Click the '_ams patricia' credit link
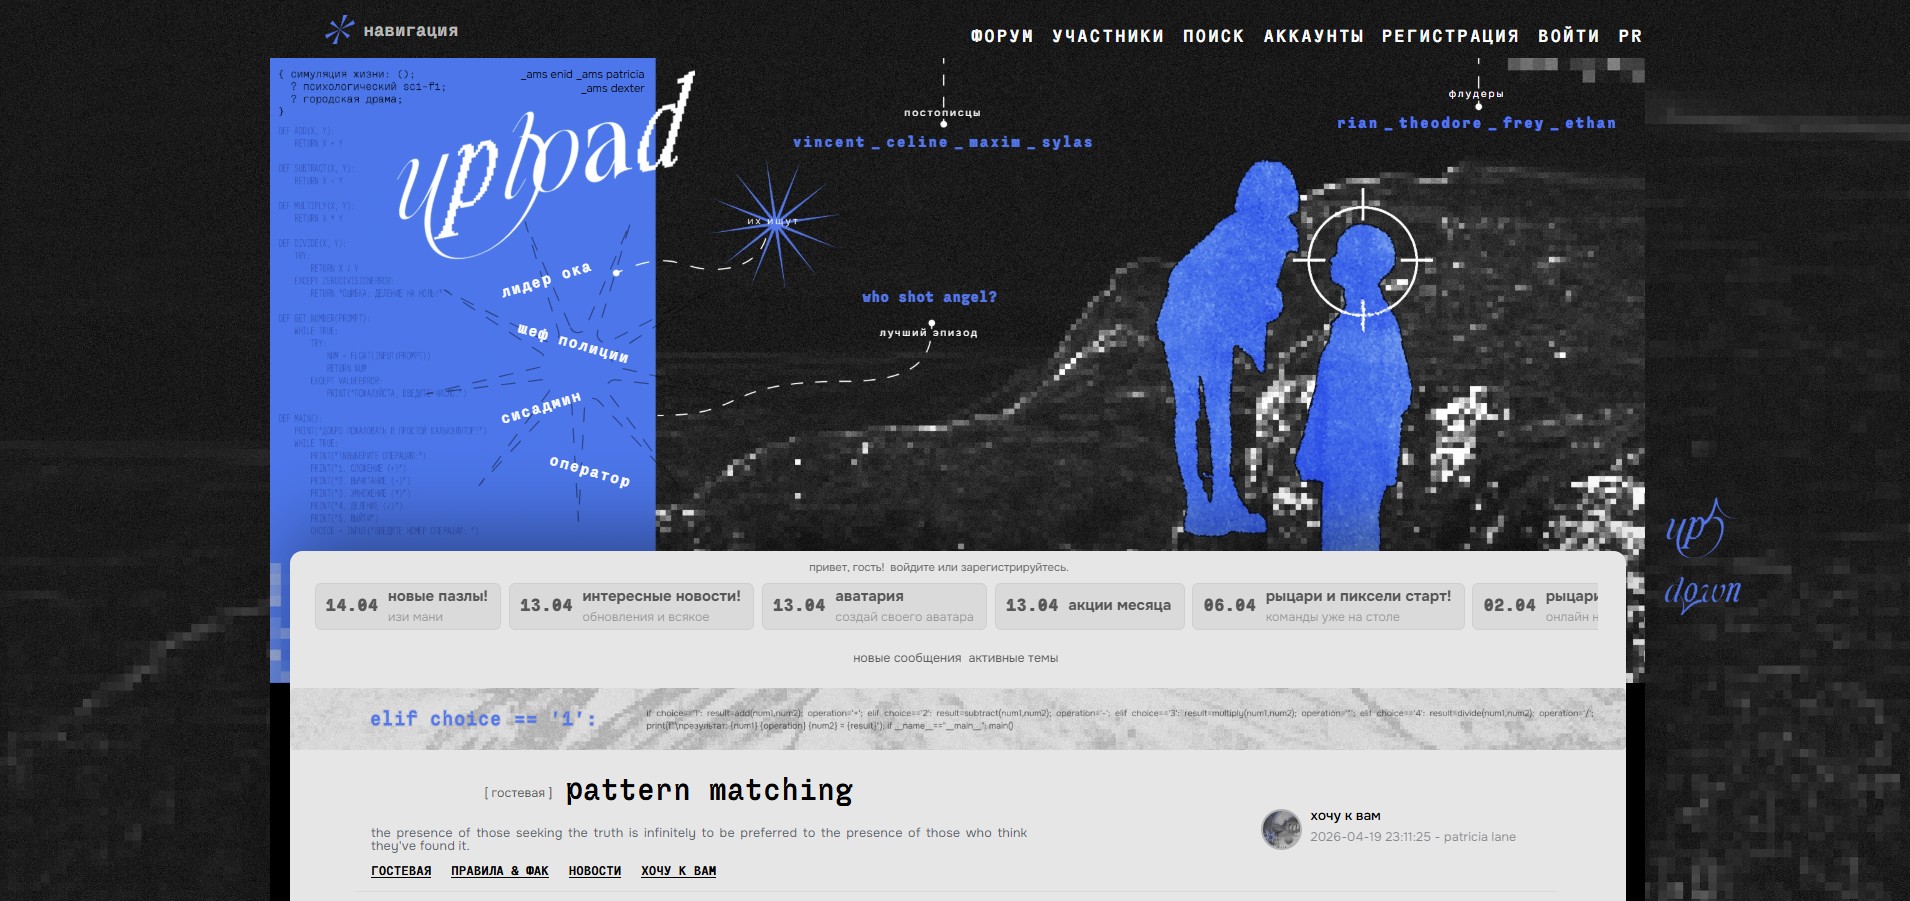The image size is (1910, 901). coord(611,74)
